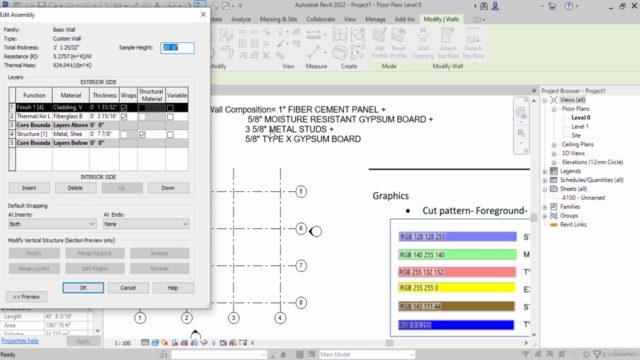Click the Visual Style icon in view control bar
640x360 pixels.
[155, 343]
